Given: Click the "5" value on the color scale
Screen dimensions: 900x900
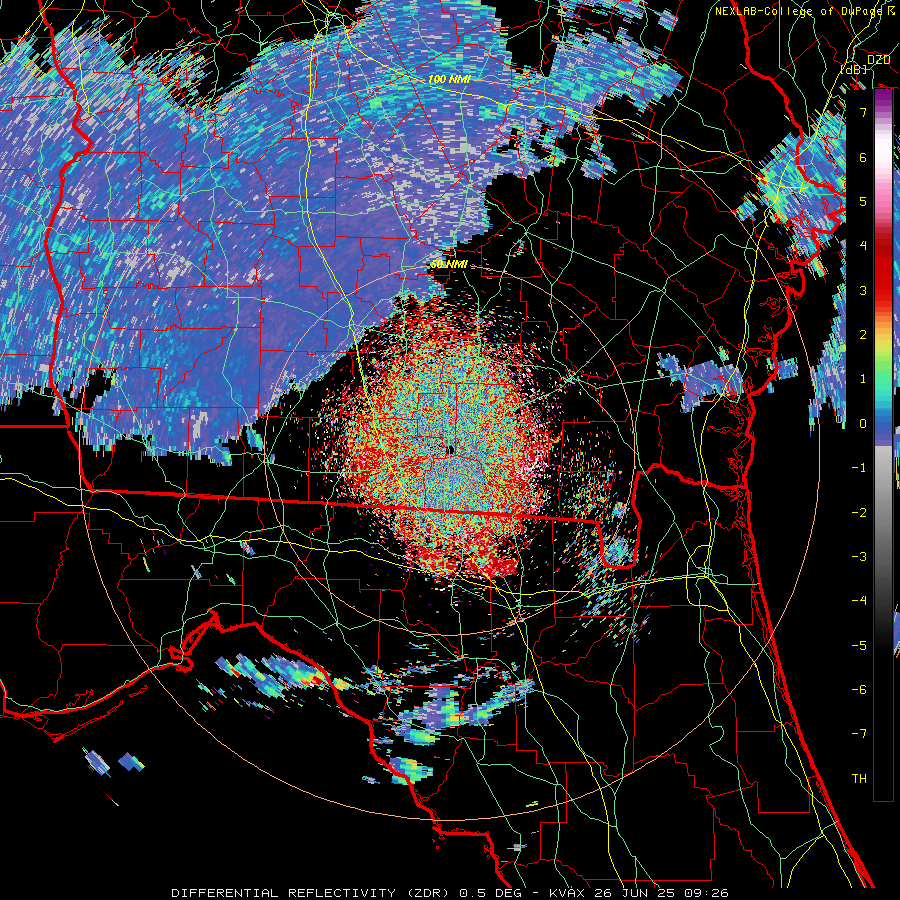Looking at the screenshot, I should pyautogui.click(x=863, y=201).
